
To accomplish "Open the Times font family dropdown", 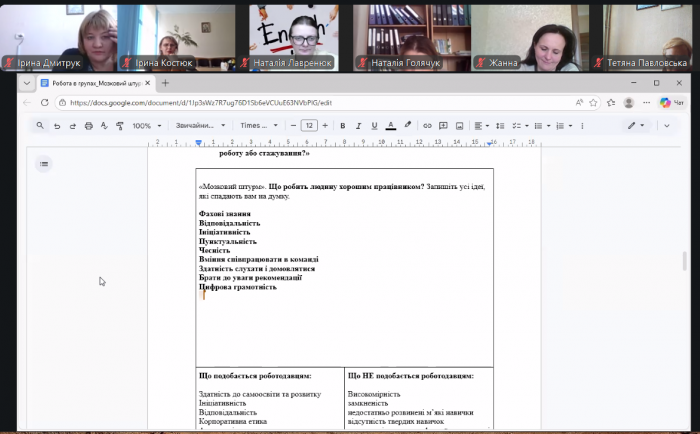I will [x=255, y=126].
